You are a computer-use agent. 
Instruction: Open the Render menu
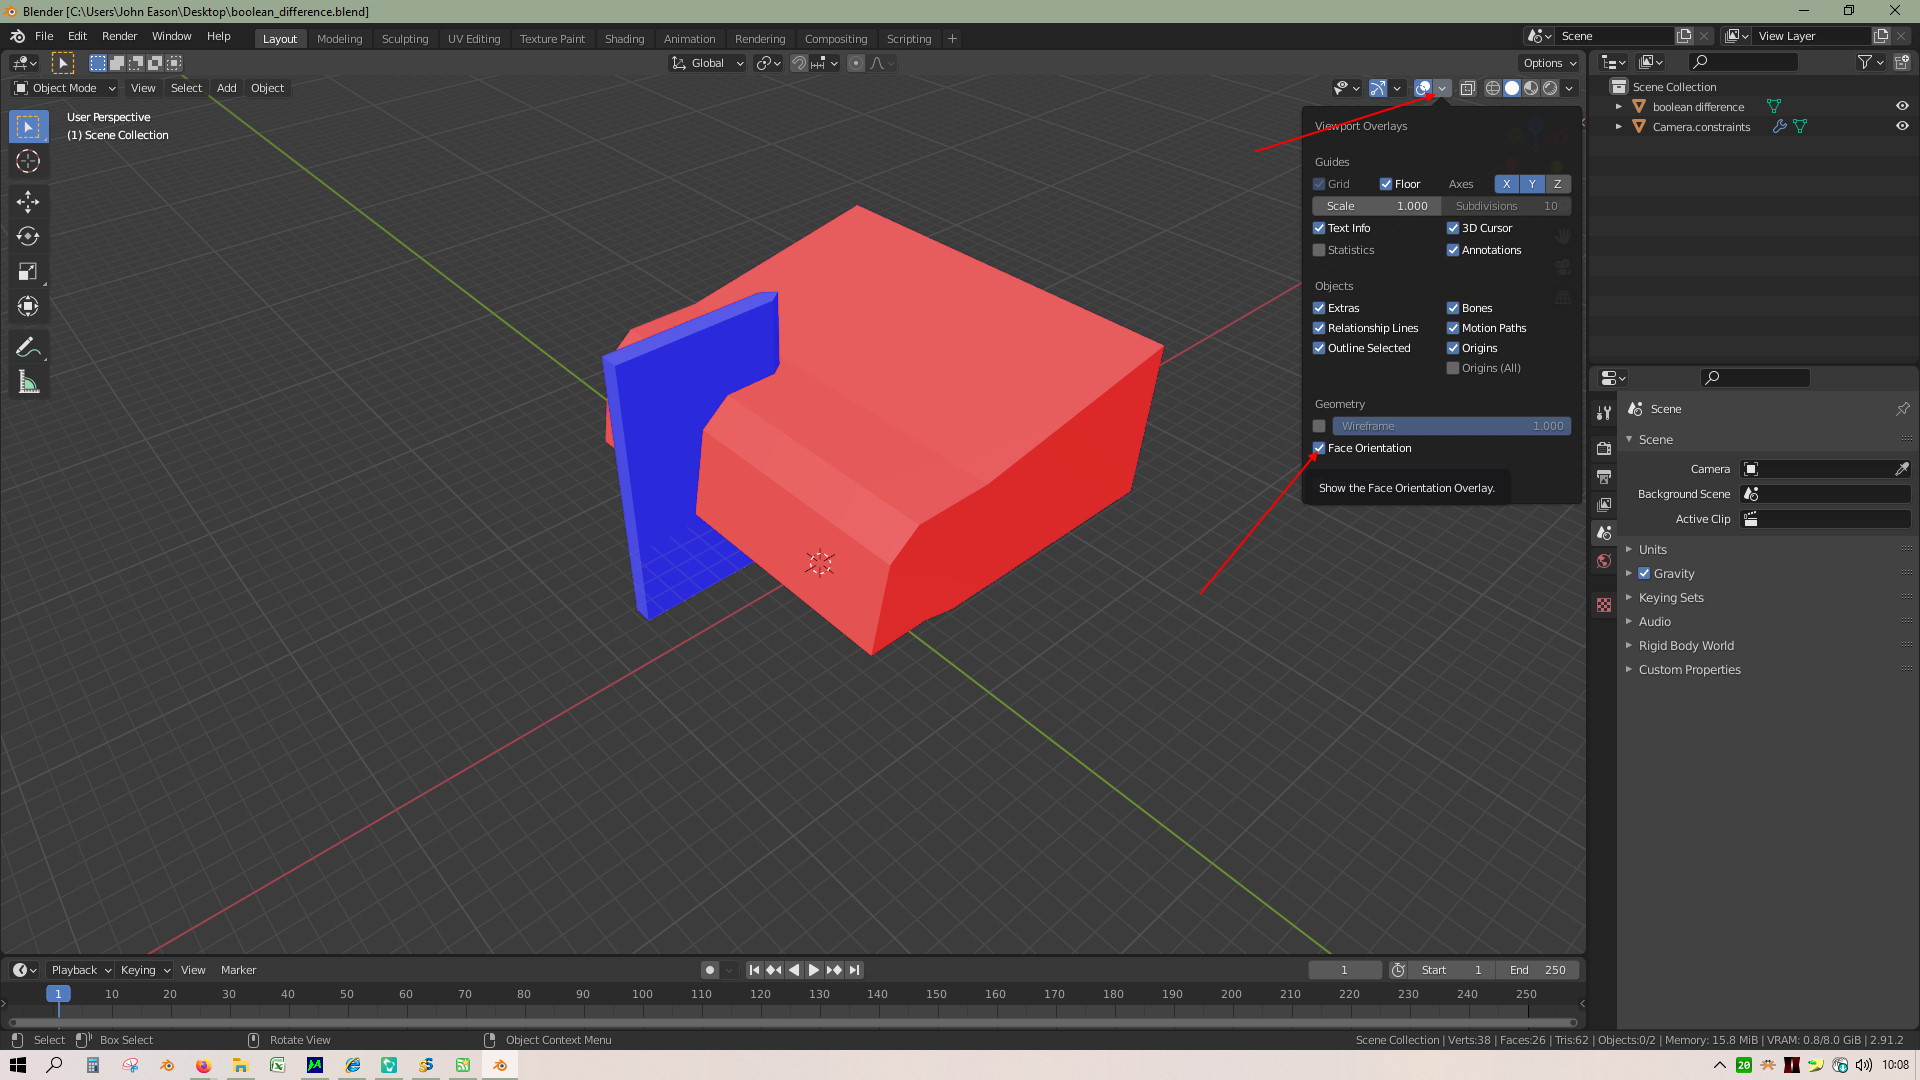click(119, 36)
